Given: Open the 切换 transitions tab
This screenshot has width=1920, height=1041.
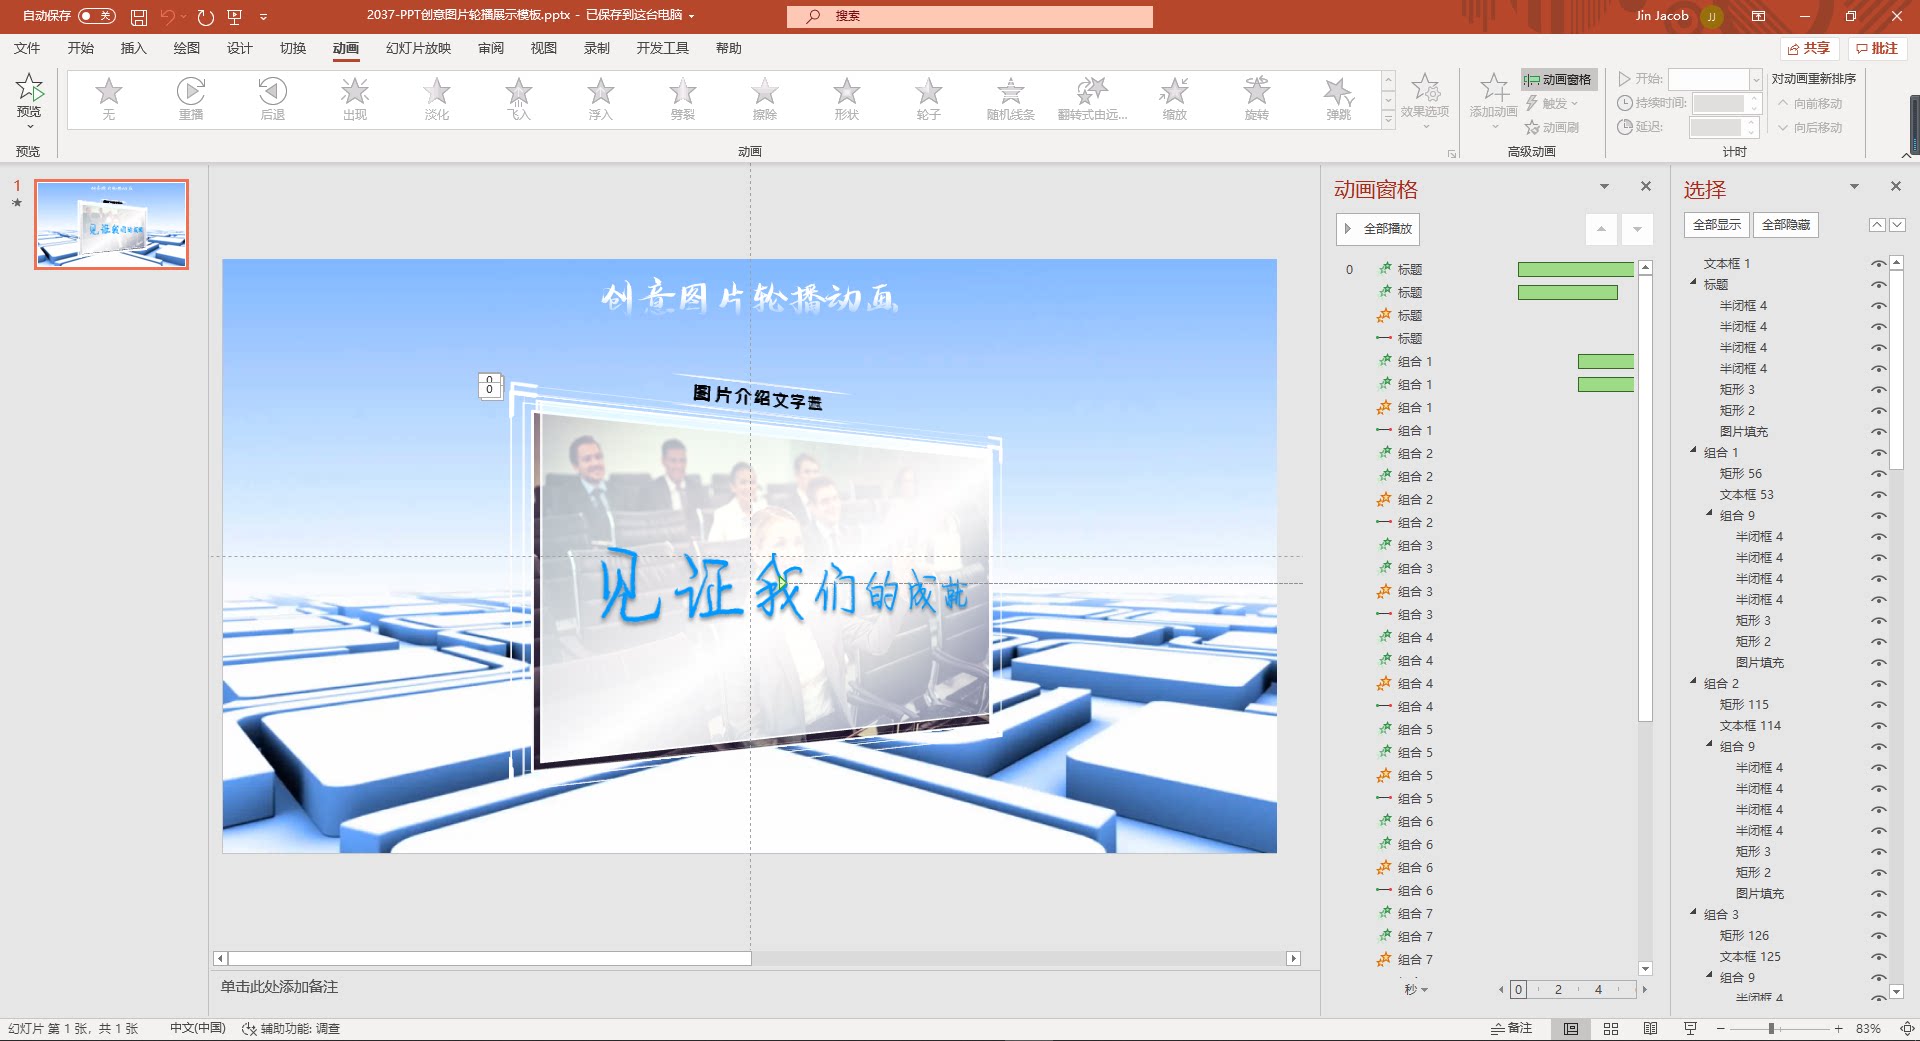Looking at the screenshot, I should [x=293, y=48].
